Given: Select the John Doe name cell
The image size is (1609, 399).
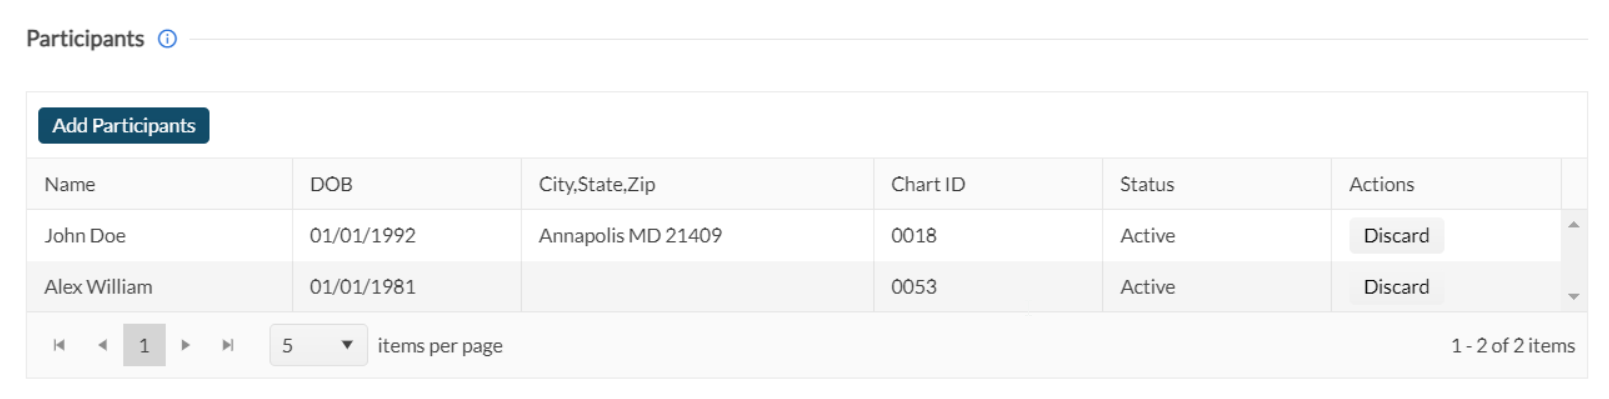Looking at the screenshot, I should pyautogui.click(x=159, y=236).
